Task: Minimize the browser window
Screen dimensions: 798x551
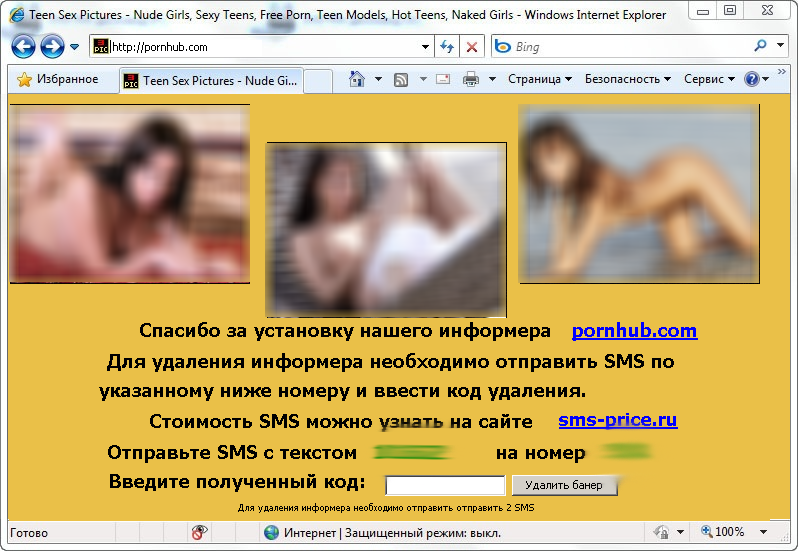Action: pyautogui.click(x=703, y=10)
